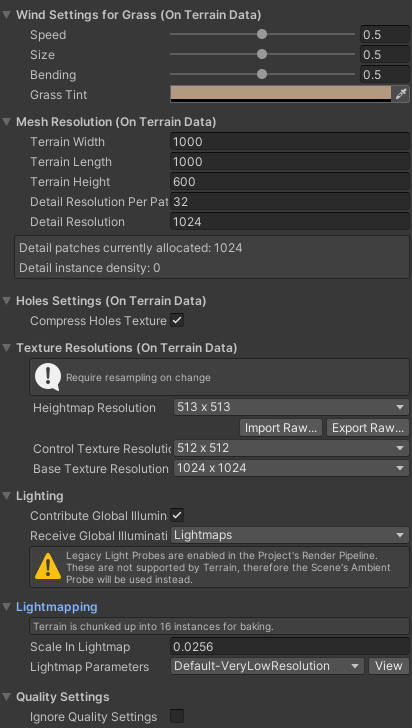Click the Export Raw button
Image resolution: width=412 pixels, height=728 pixels.
(368, 428)
